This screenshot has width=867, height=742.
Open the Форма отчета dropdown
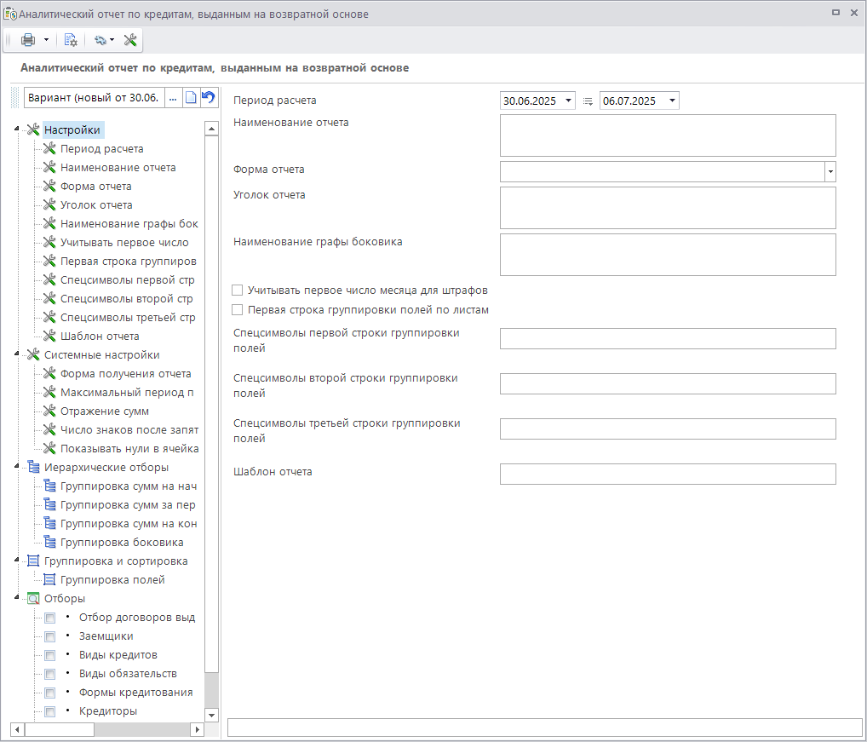pyautogui.click(x=830, y=172)
